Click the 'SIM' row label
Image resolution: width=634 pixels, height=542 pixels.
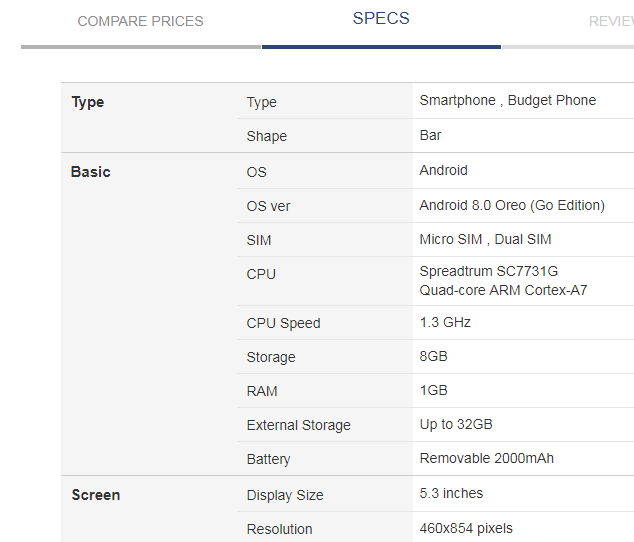[x=259, y=240]
